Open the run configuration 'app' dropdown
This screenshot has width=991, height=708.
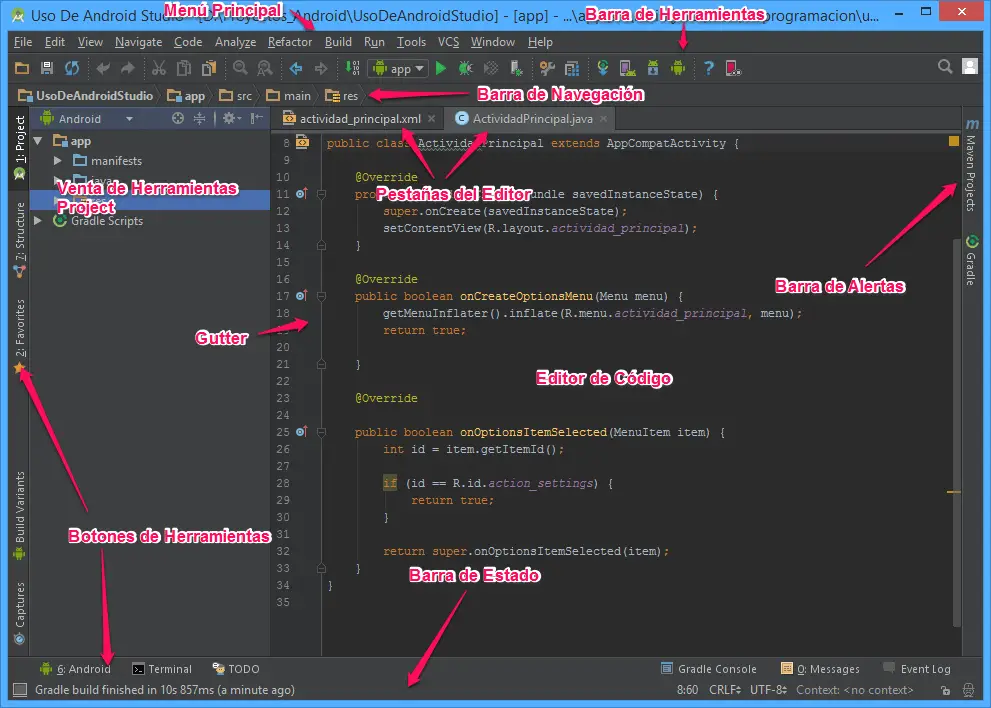[x=399, y=68]
